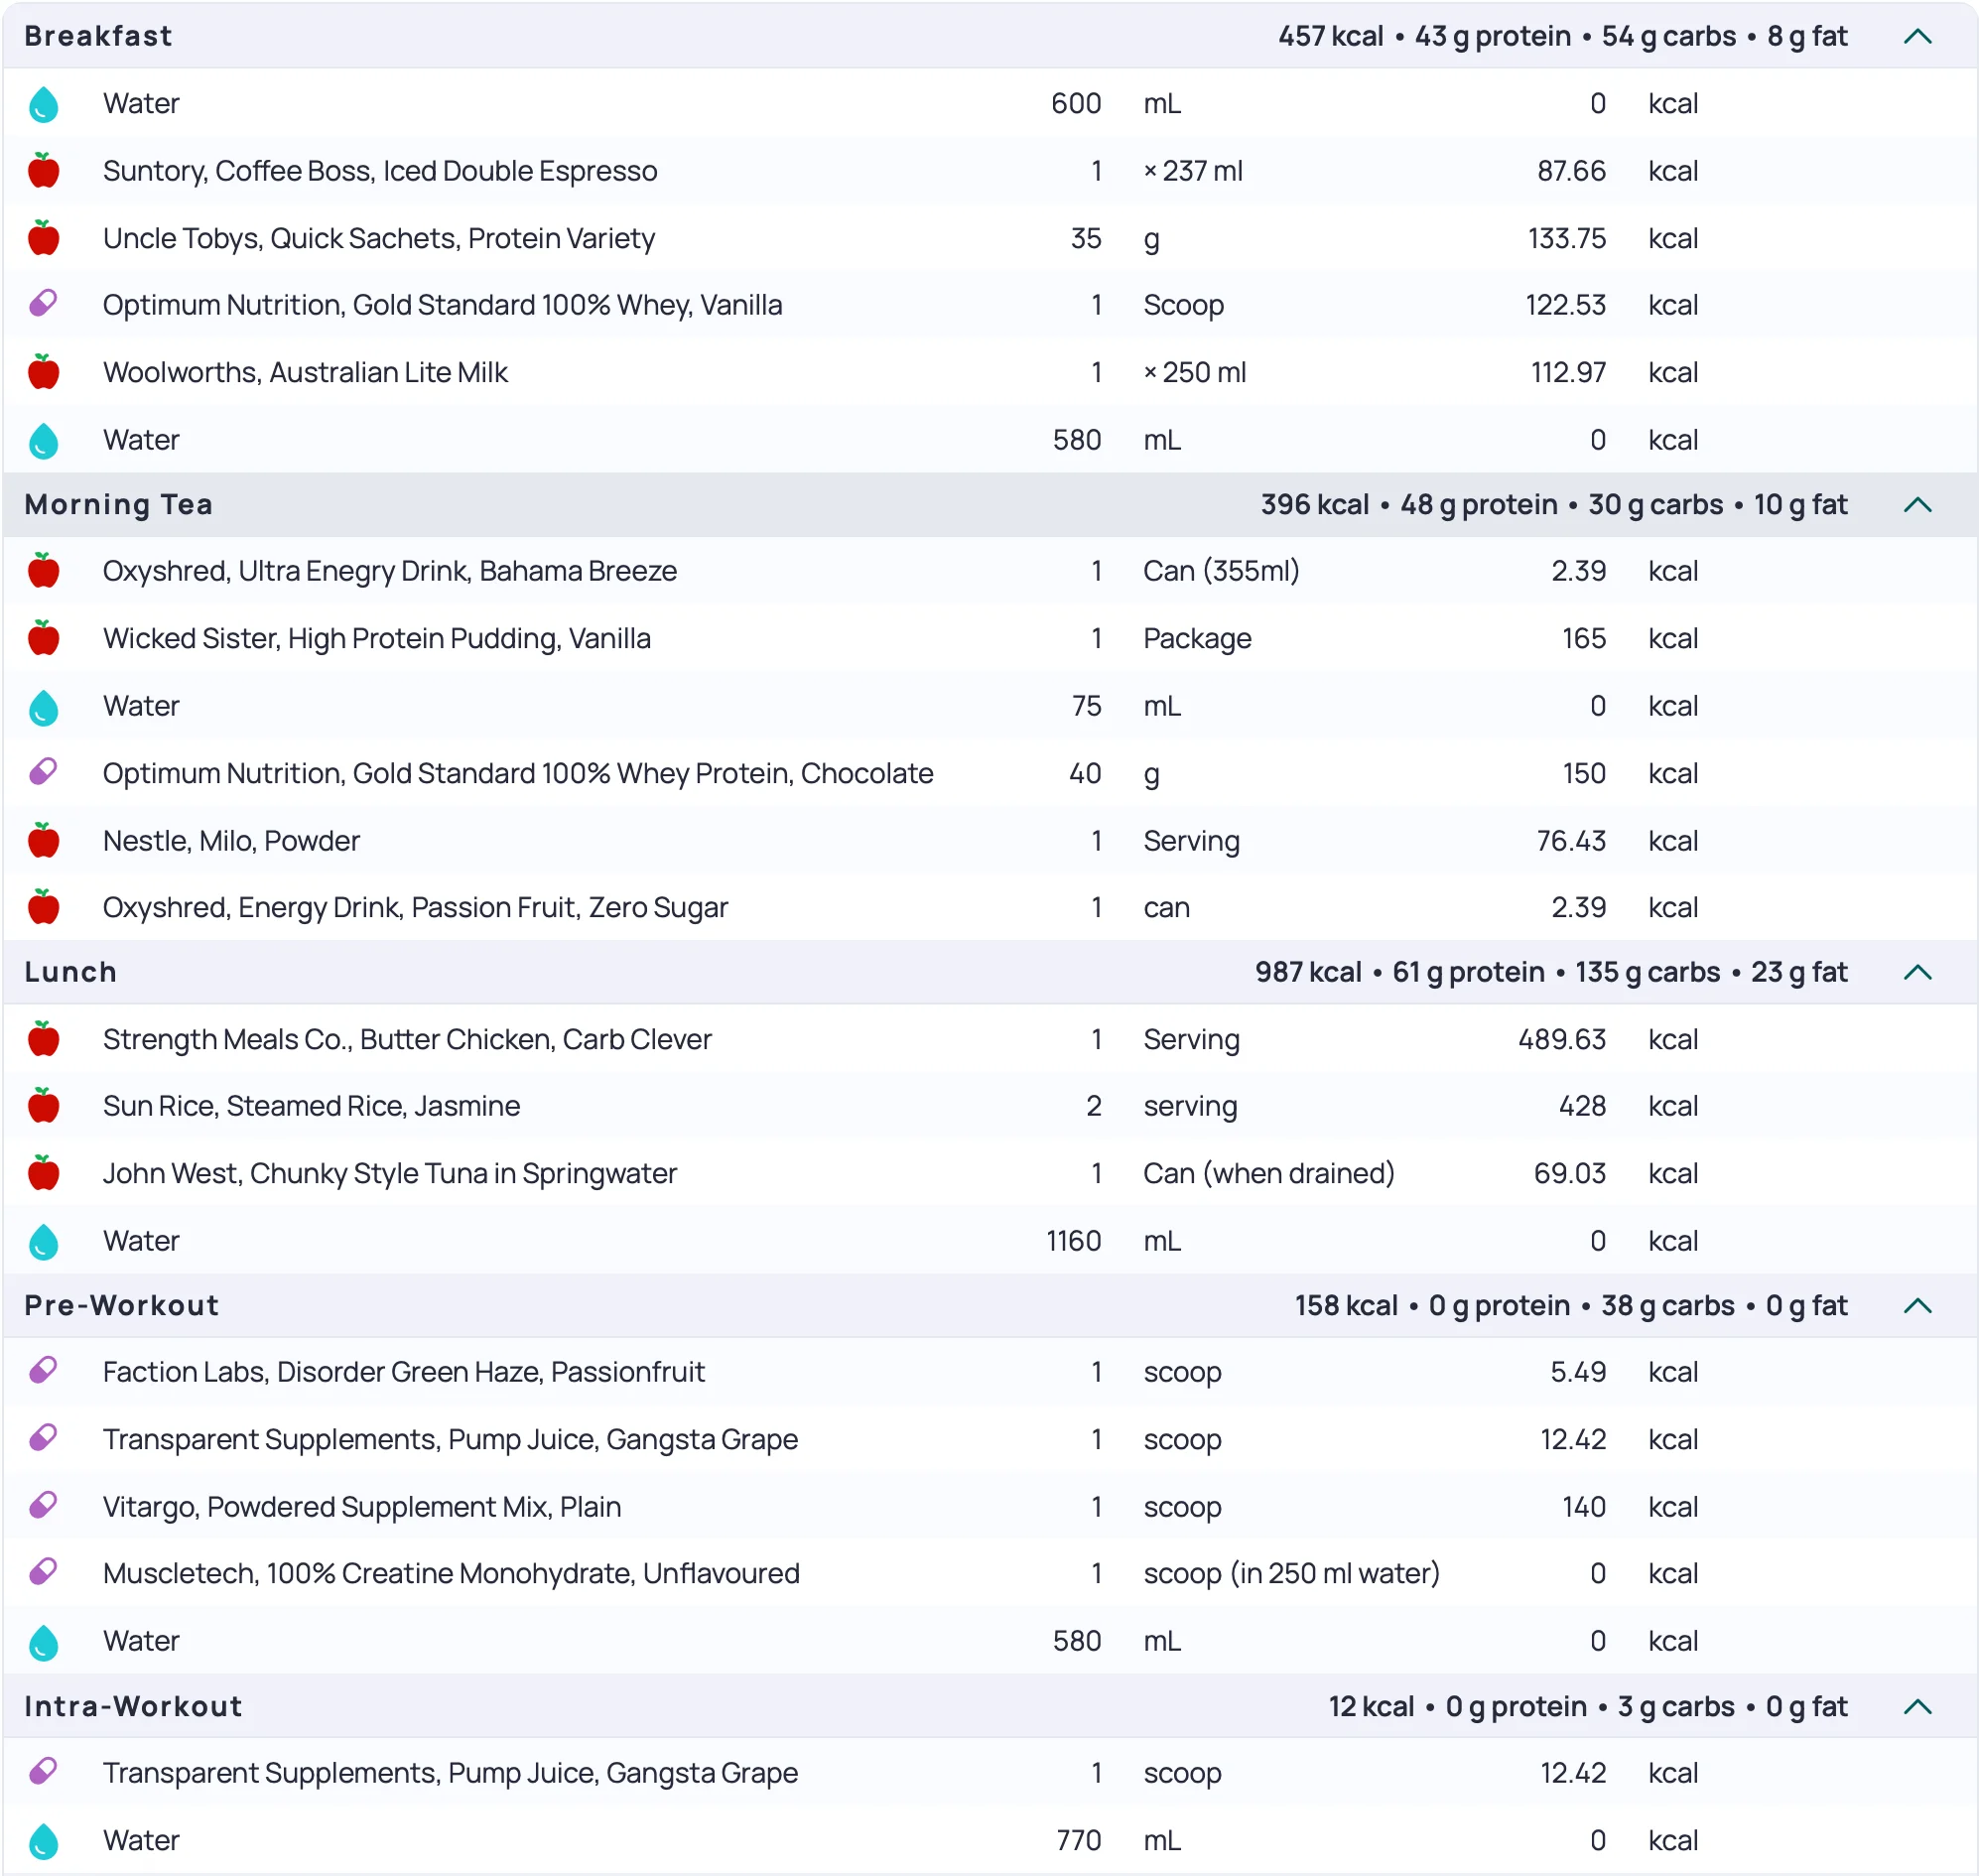Viewport: 1979px width, 1876px height.
Task: Collapse the Lunch section chevron
Action: click(x=1917, y=972)
